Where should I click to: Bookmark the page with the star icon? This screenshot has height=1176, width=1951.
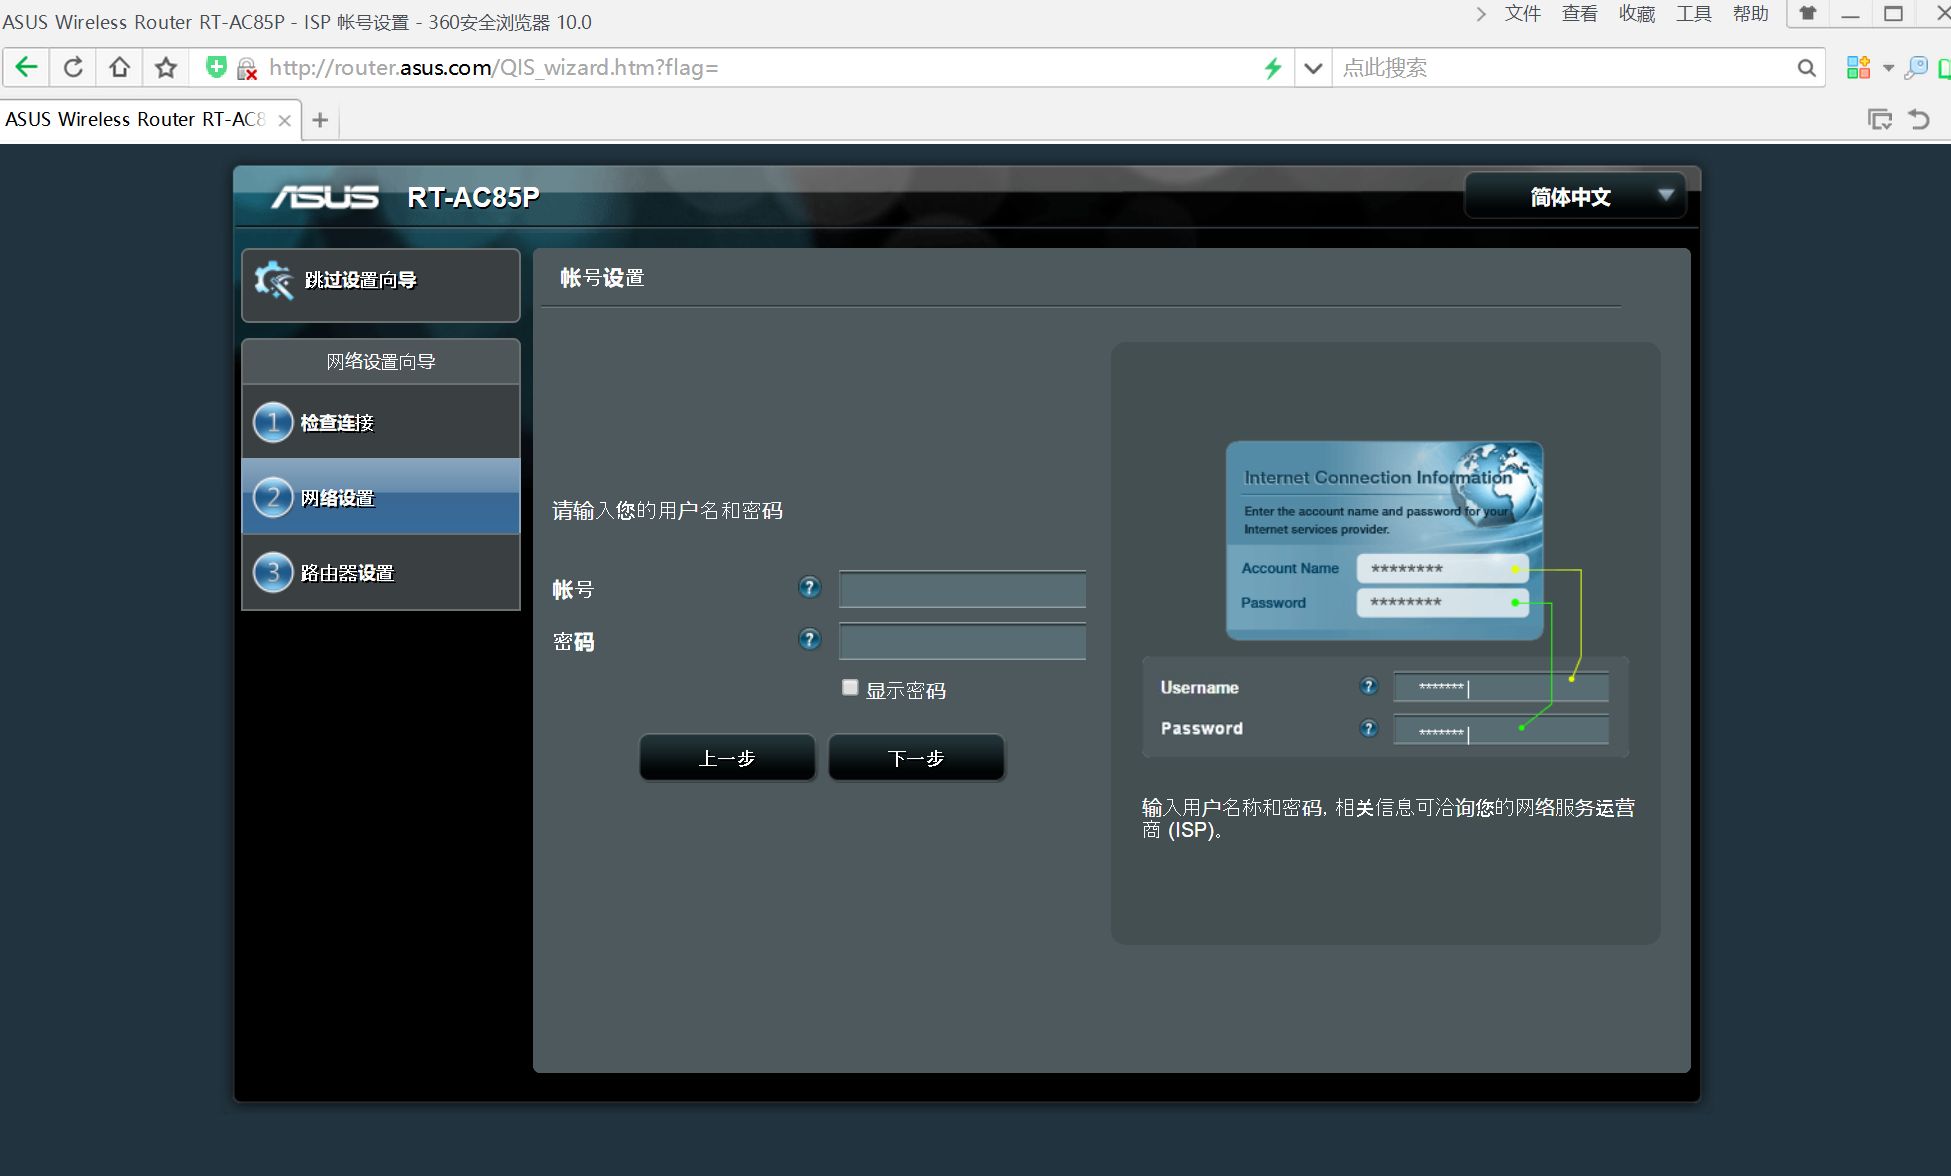pyautogui.click(x=166, y=68)
